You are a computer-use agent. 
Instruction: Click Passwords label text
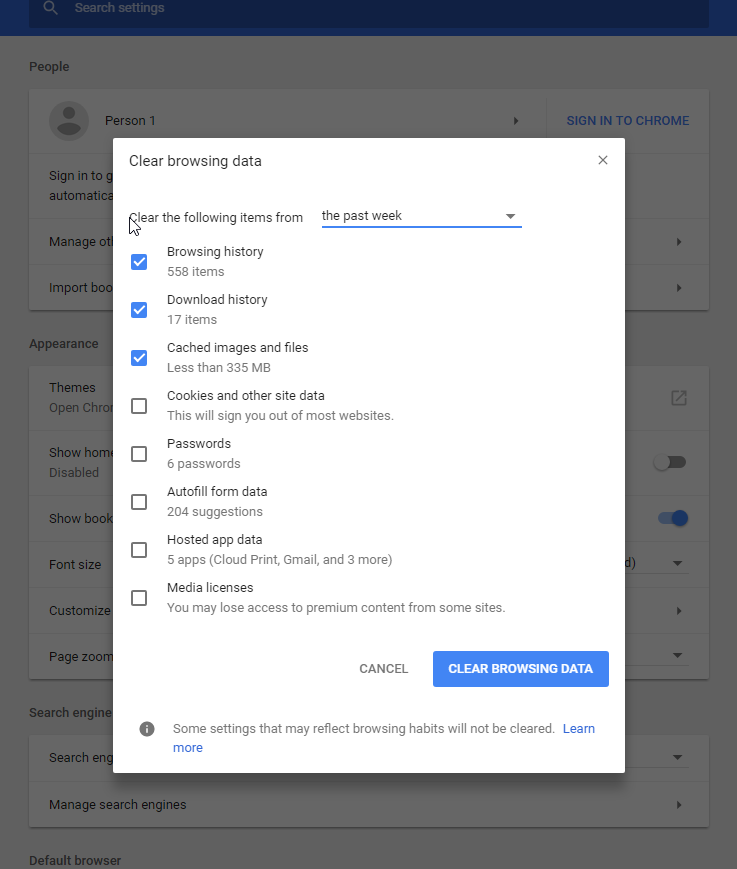pos(199,444)
